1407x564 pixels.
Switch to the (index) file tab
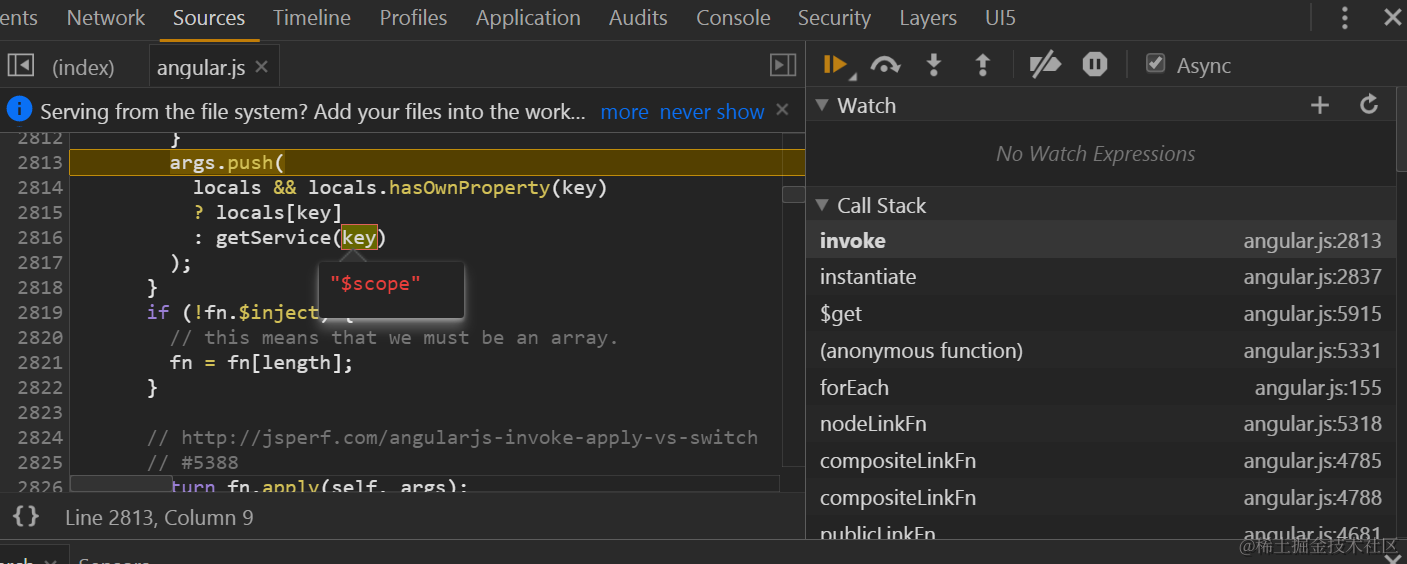(83, 67)
